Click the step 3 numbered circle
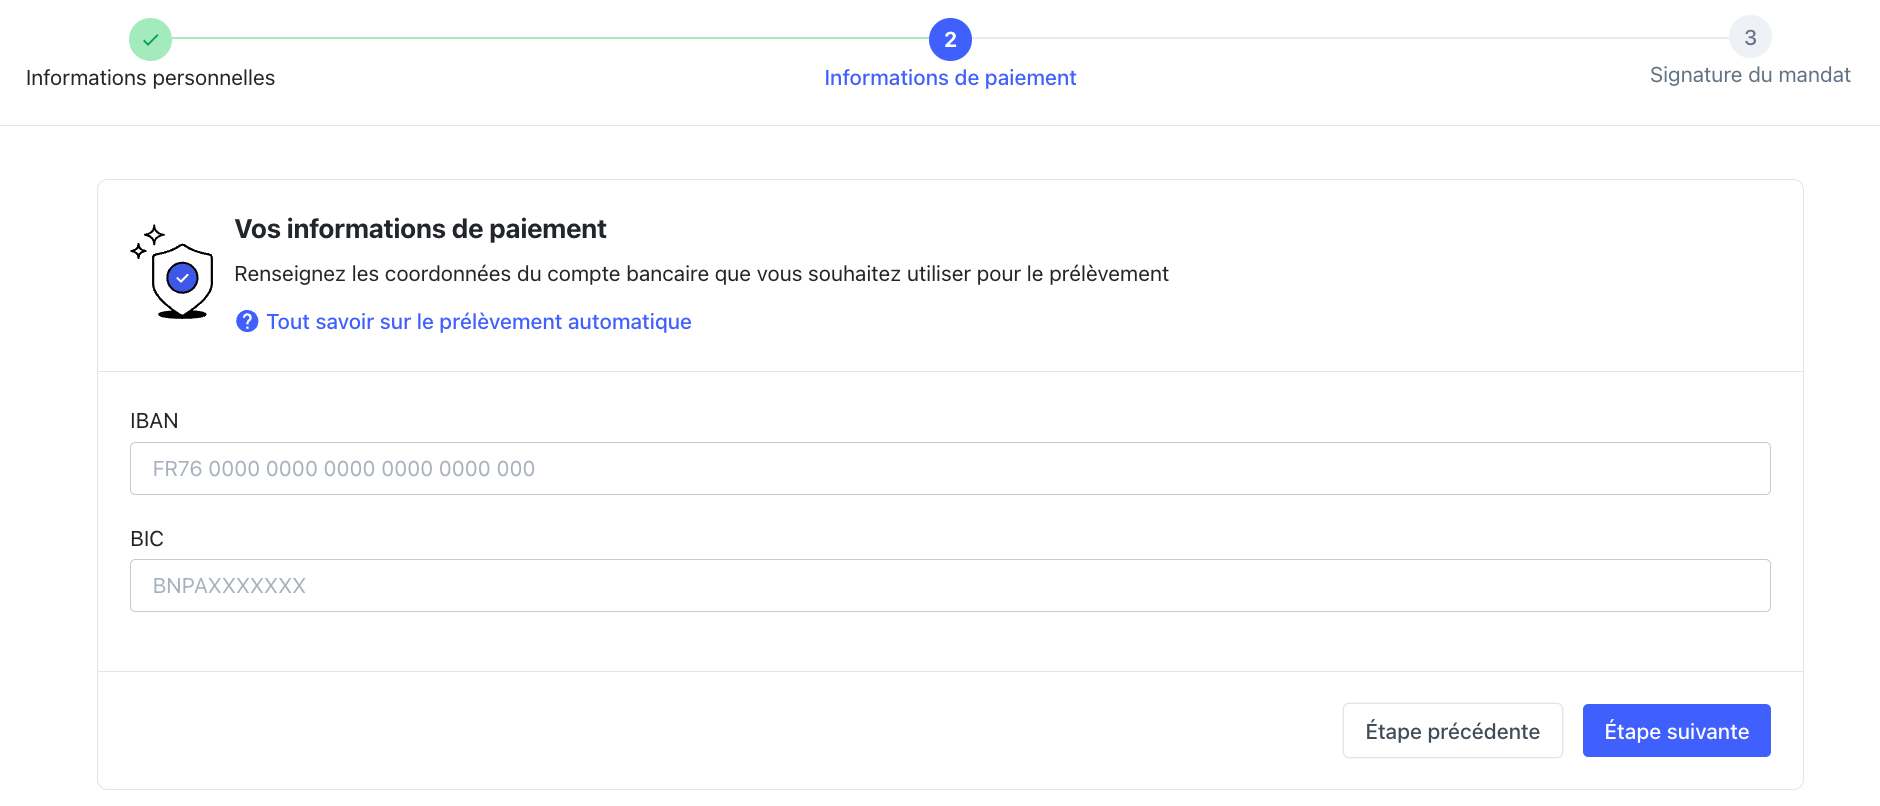The width and height of the screenshot is (1880, 806). click(1750, 37)
